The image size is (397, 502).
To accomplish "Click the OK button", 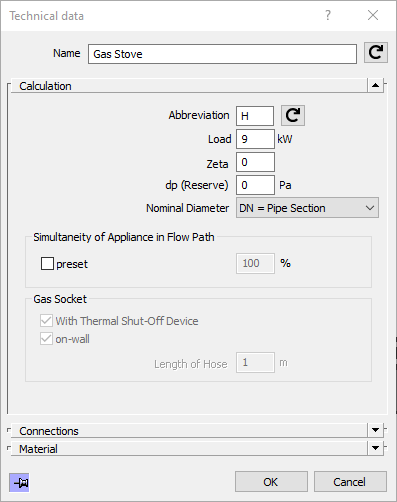I will point(271,482).
